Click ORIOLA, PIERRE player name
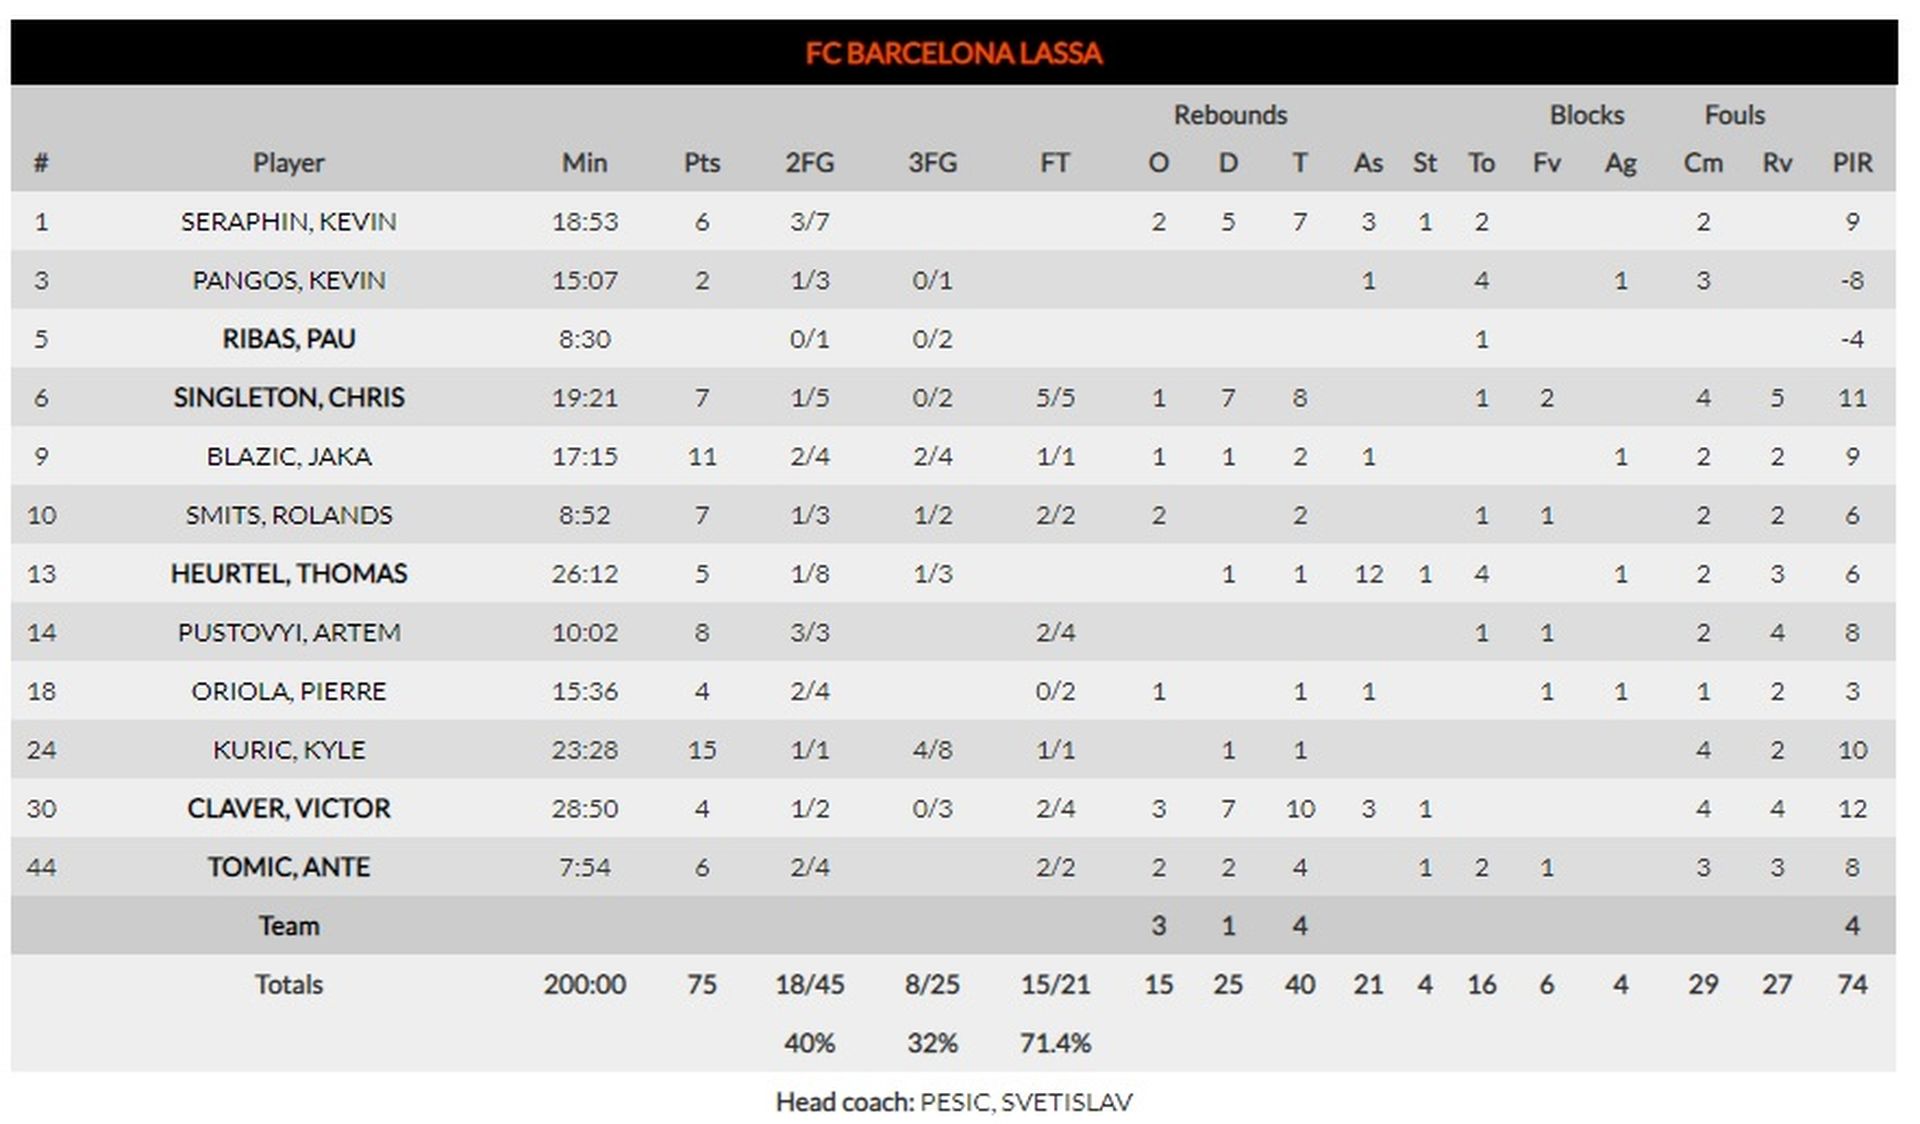The width and height of the screenshot is (1920, 1124). coord(288,691)
